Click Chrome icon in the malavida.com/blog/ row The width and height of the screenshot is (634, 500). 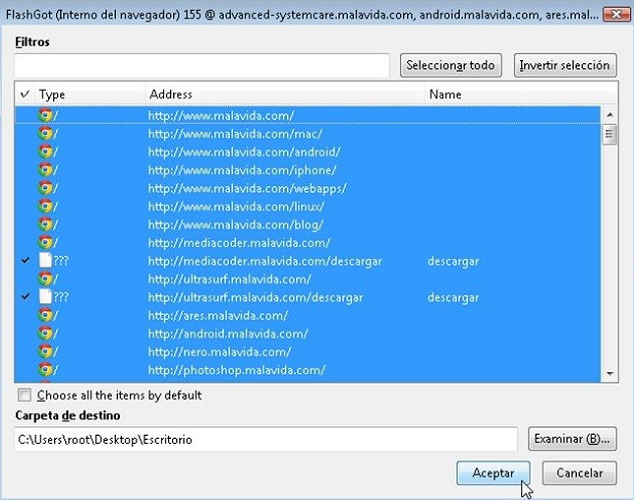tap(45, 224)
